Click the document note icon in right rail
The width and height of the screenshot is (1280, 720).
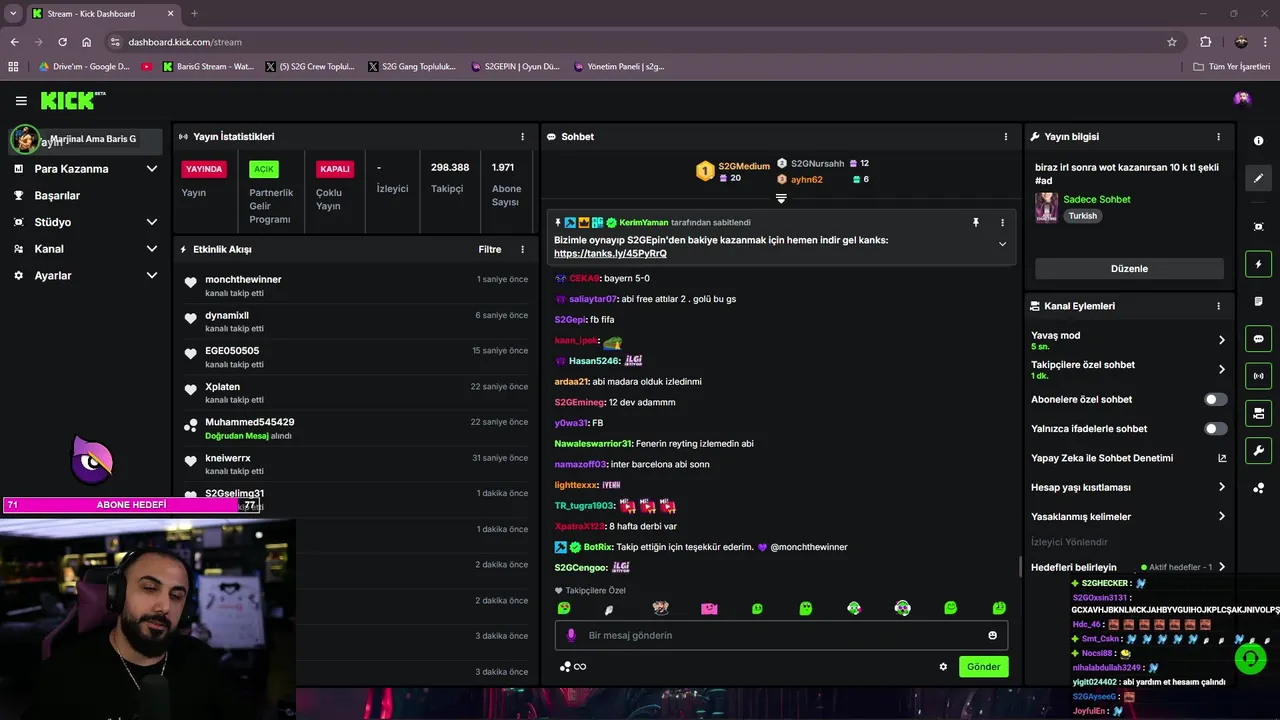pos(1258,301)
